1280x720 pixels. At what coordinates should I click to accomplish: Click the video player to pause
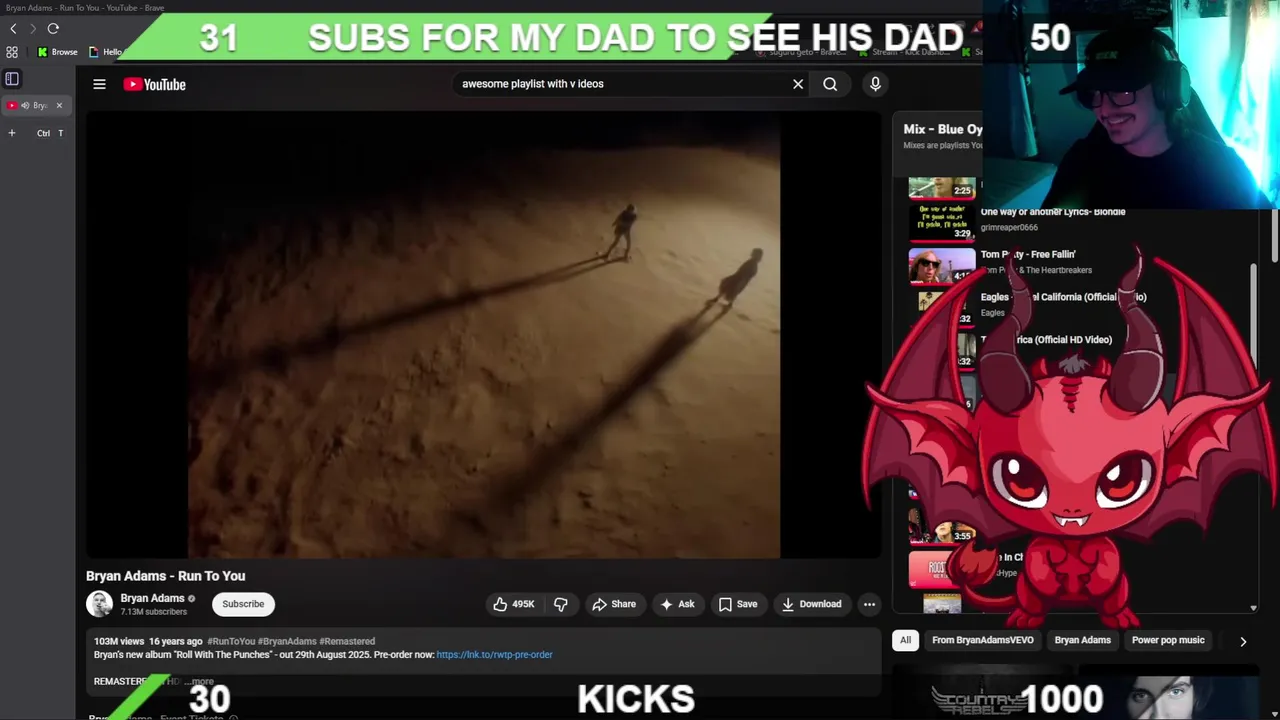point(484,334)
